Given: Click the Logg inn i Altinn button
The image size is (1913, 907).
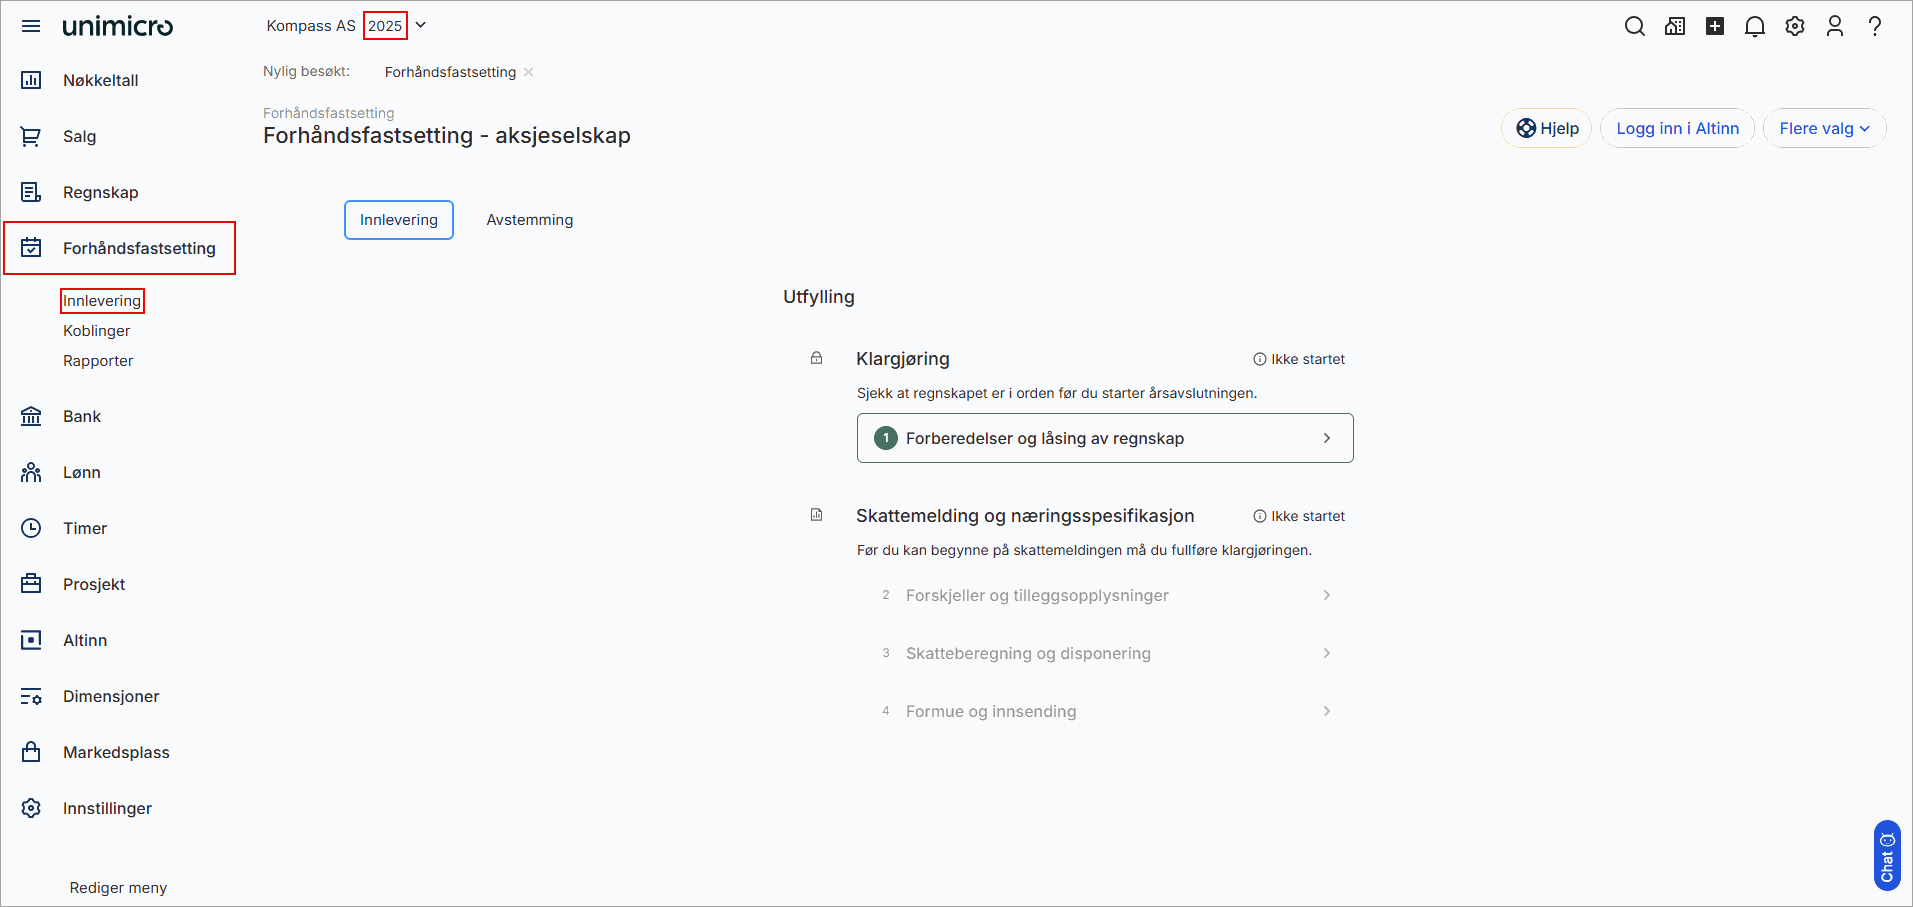Looking at the screenshot, I should pos(1677,128).
